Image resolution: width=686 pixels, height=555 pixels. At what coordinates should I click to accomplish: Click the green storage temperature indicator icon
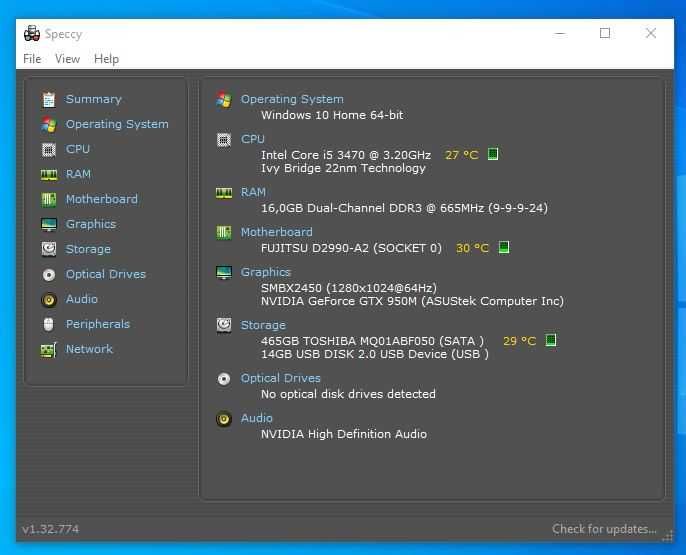tap(551, 340)
